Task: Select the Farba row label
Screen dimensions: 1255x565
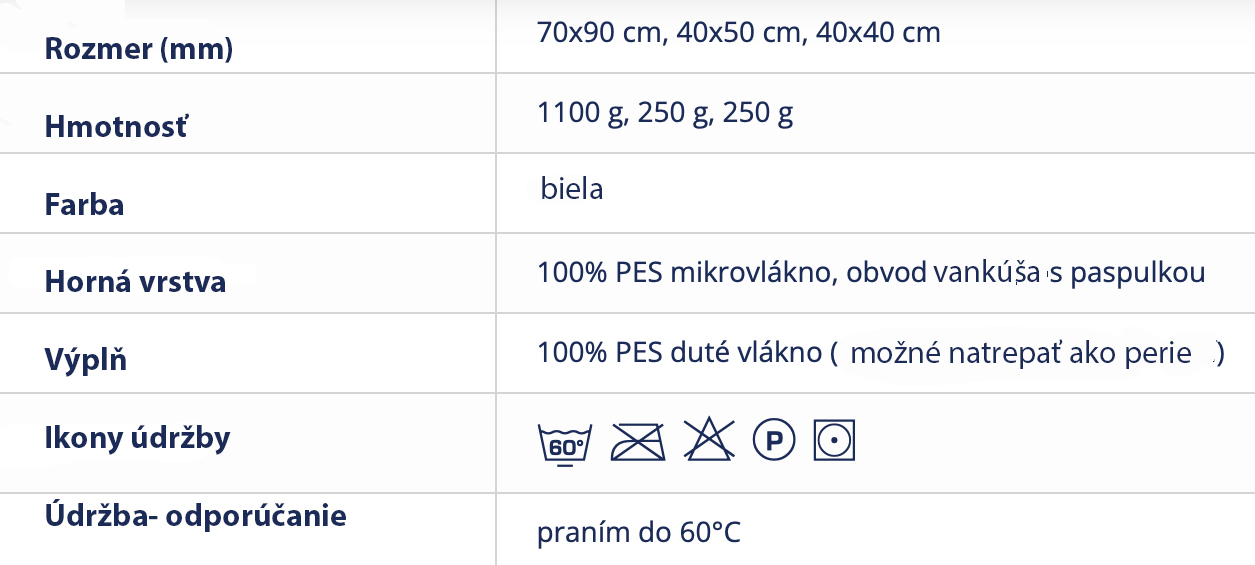Action: point(85,205)
